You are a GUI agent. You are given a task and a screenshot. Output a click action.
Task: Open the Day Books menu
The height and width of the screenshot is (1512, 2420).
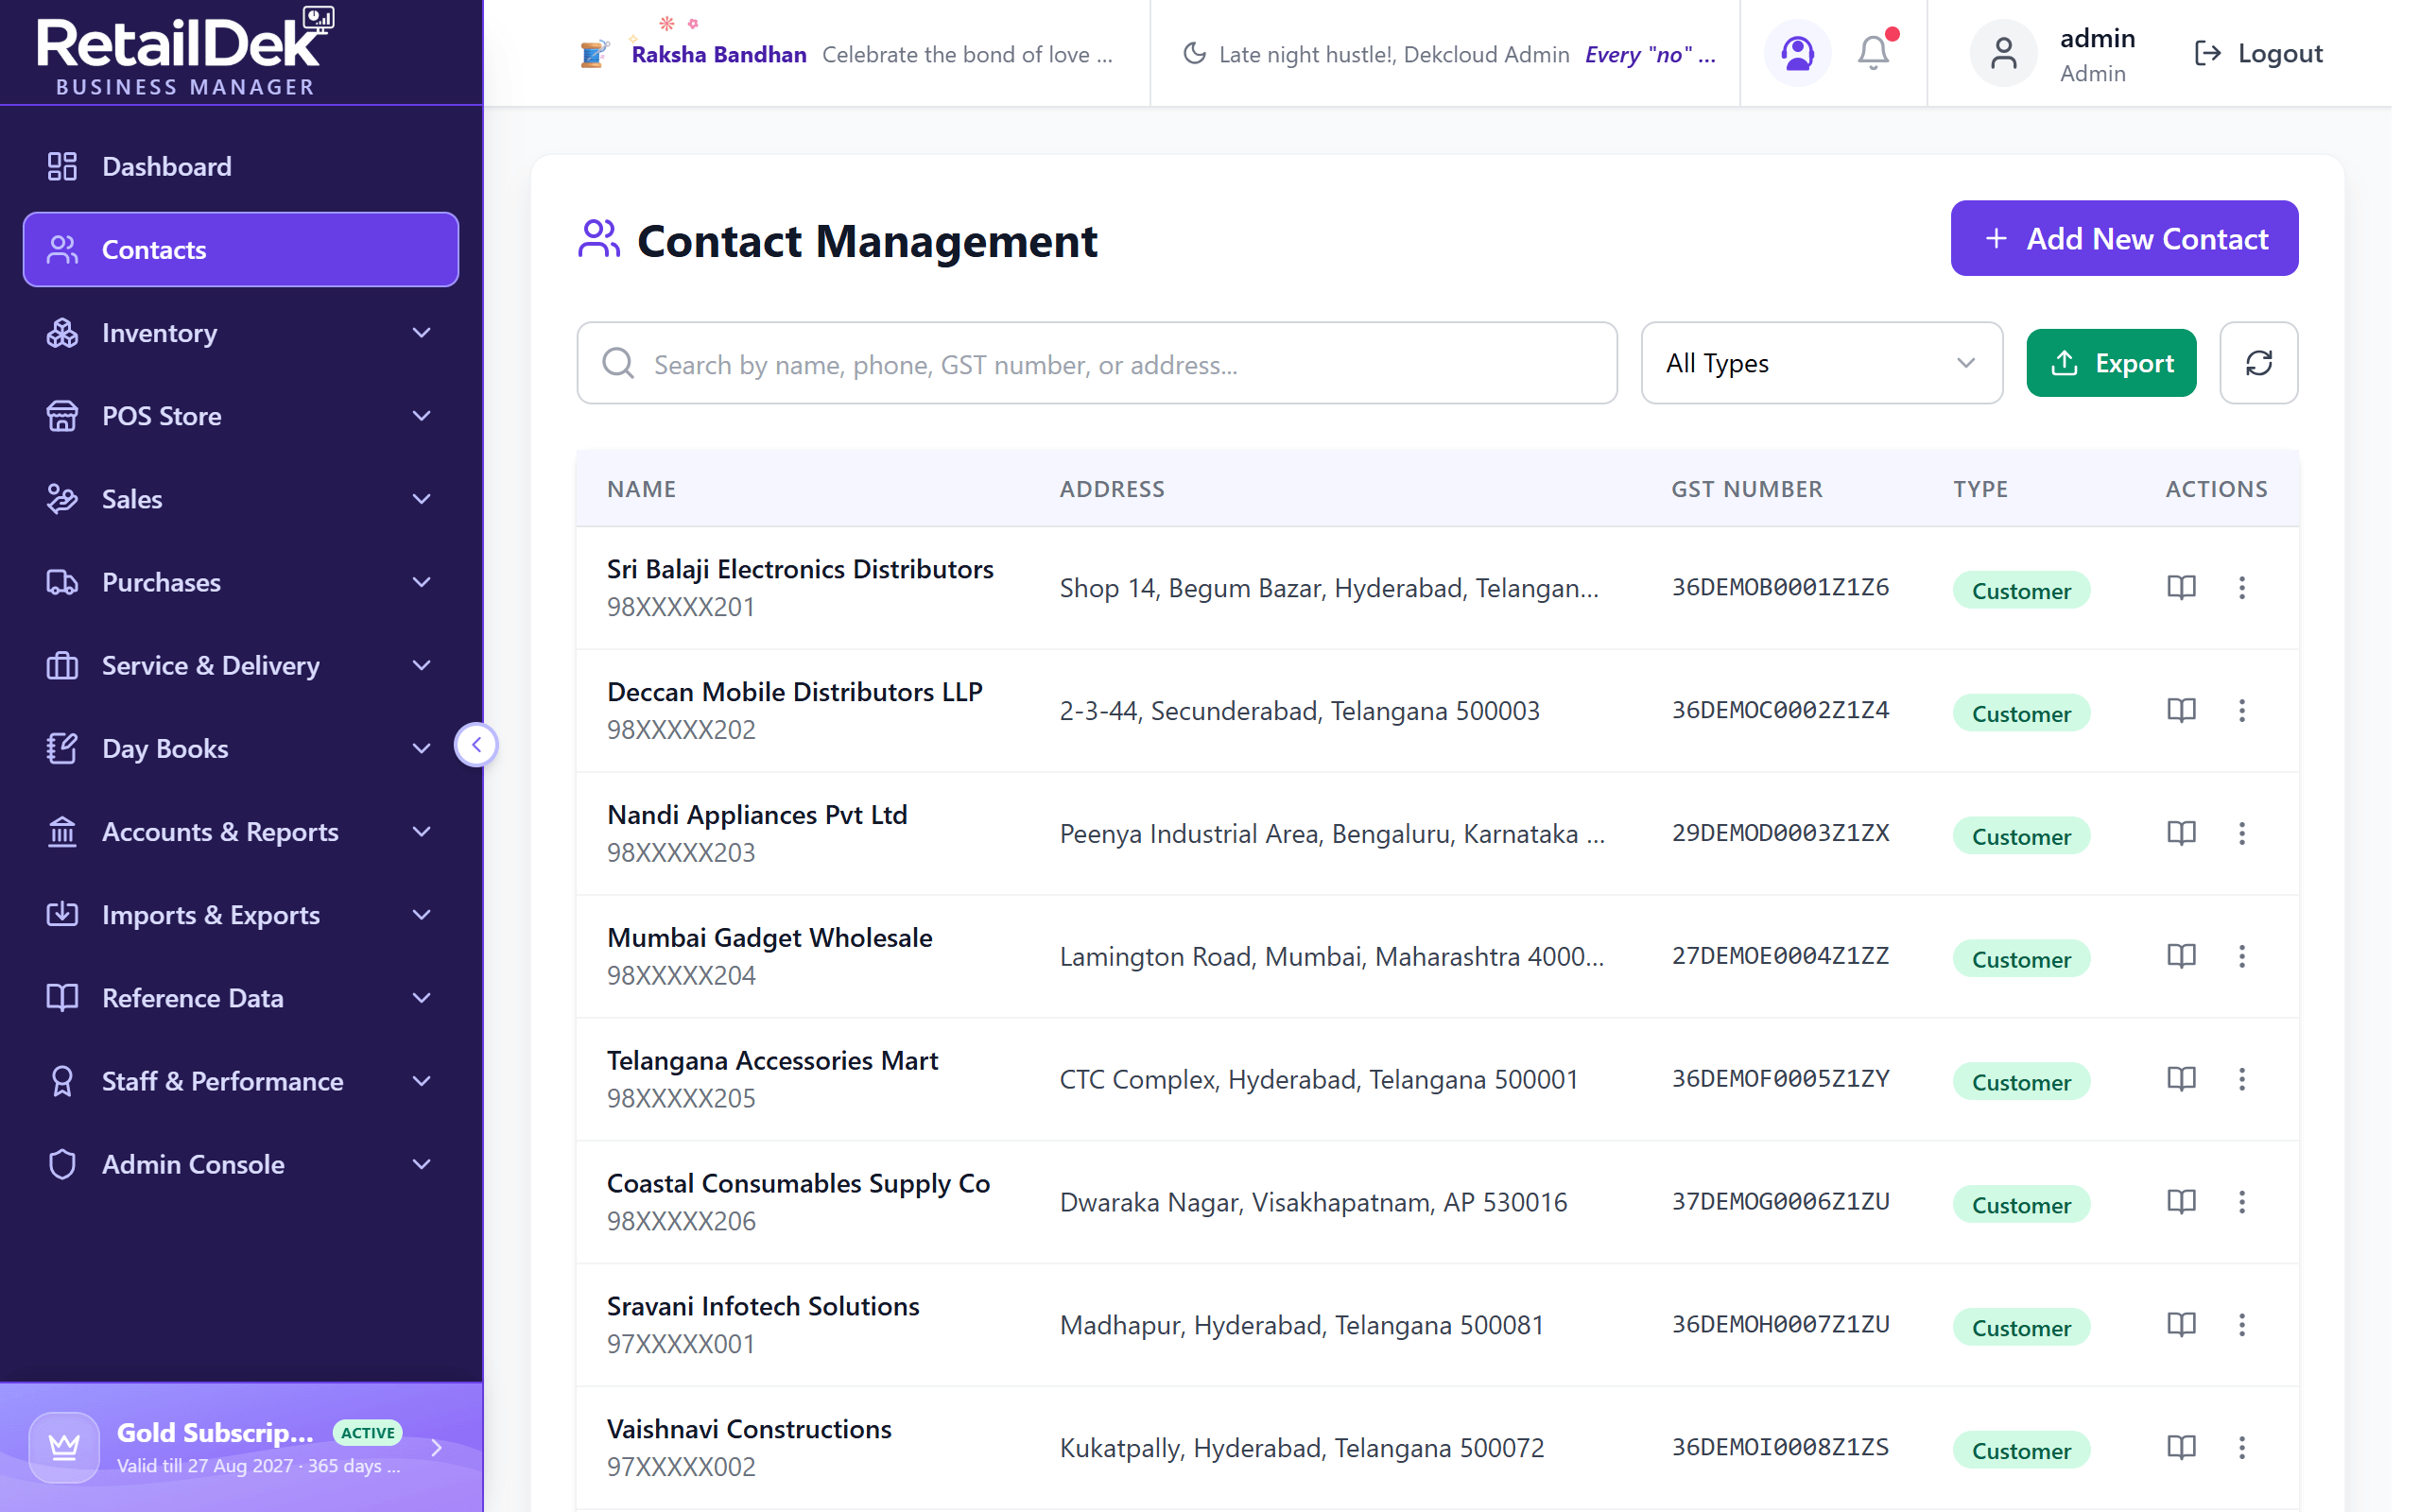click(241, 748)
